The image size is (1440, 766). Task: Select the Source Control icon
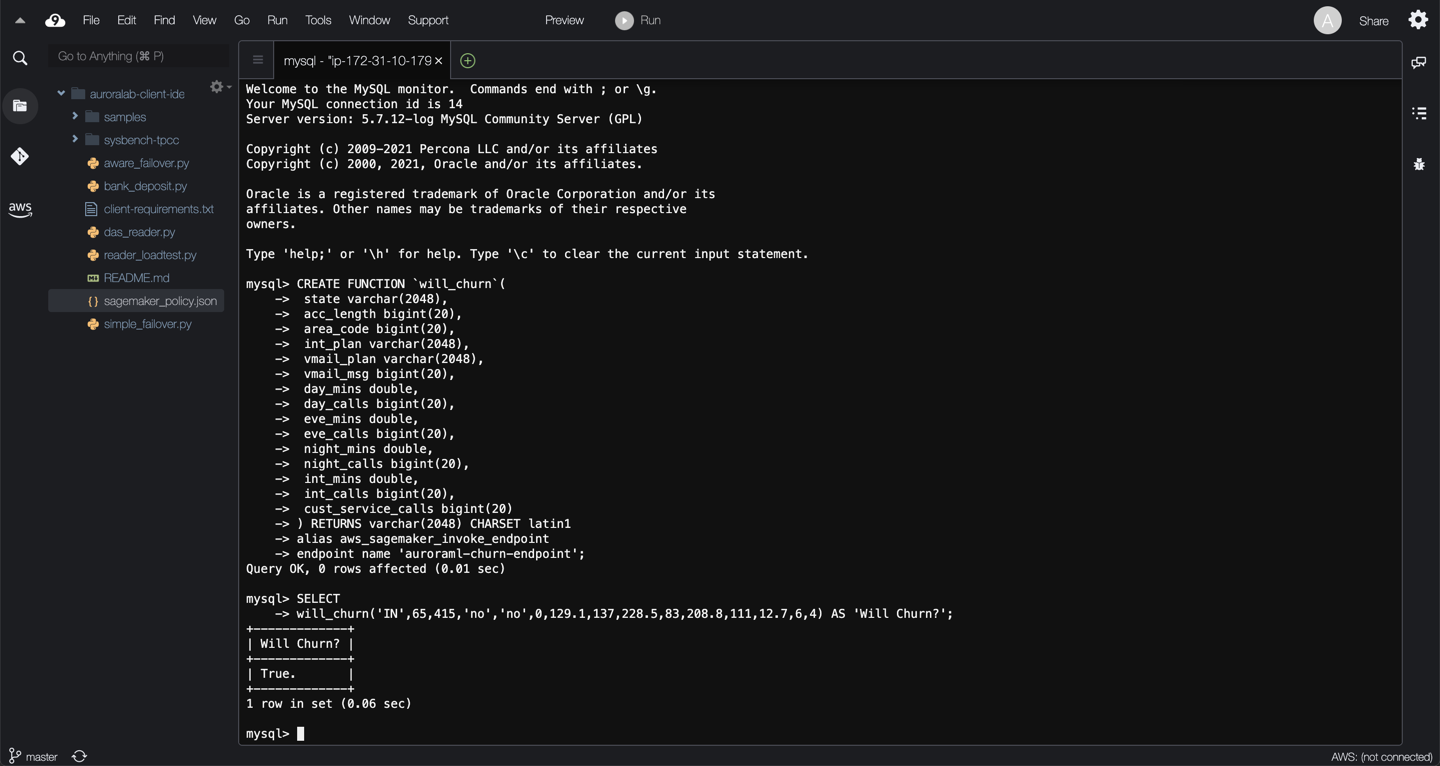coord(20,156)
